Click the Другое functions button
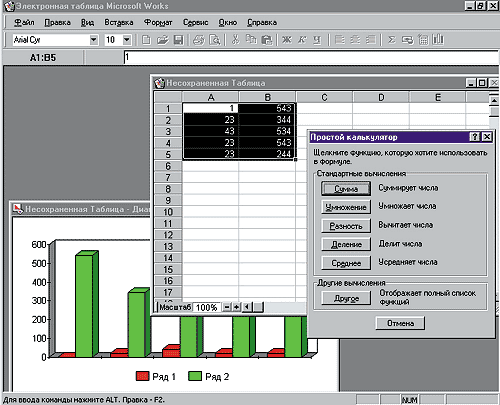The height and width of the screenshot is (405, 500). tap(346, 298)
